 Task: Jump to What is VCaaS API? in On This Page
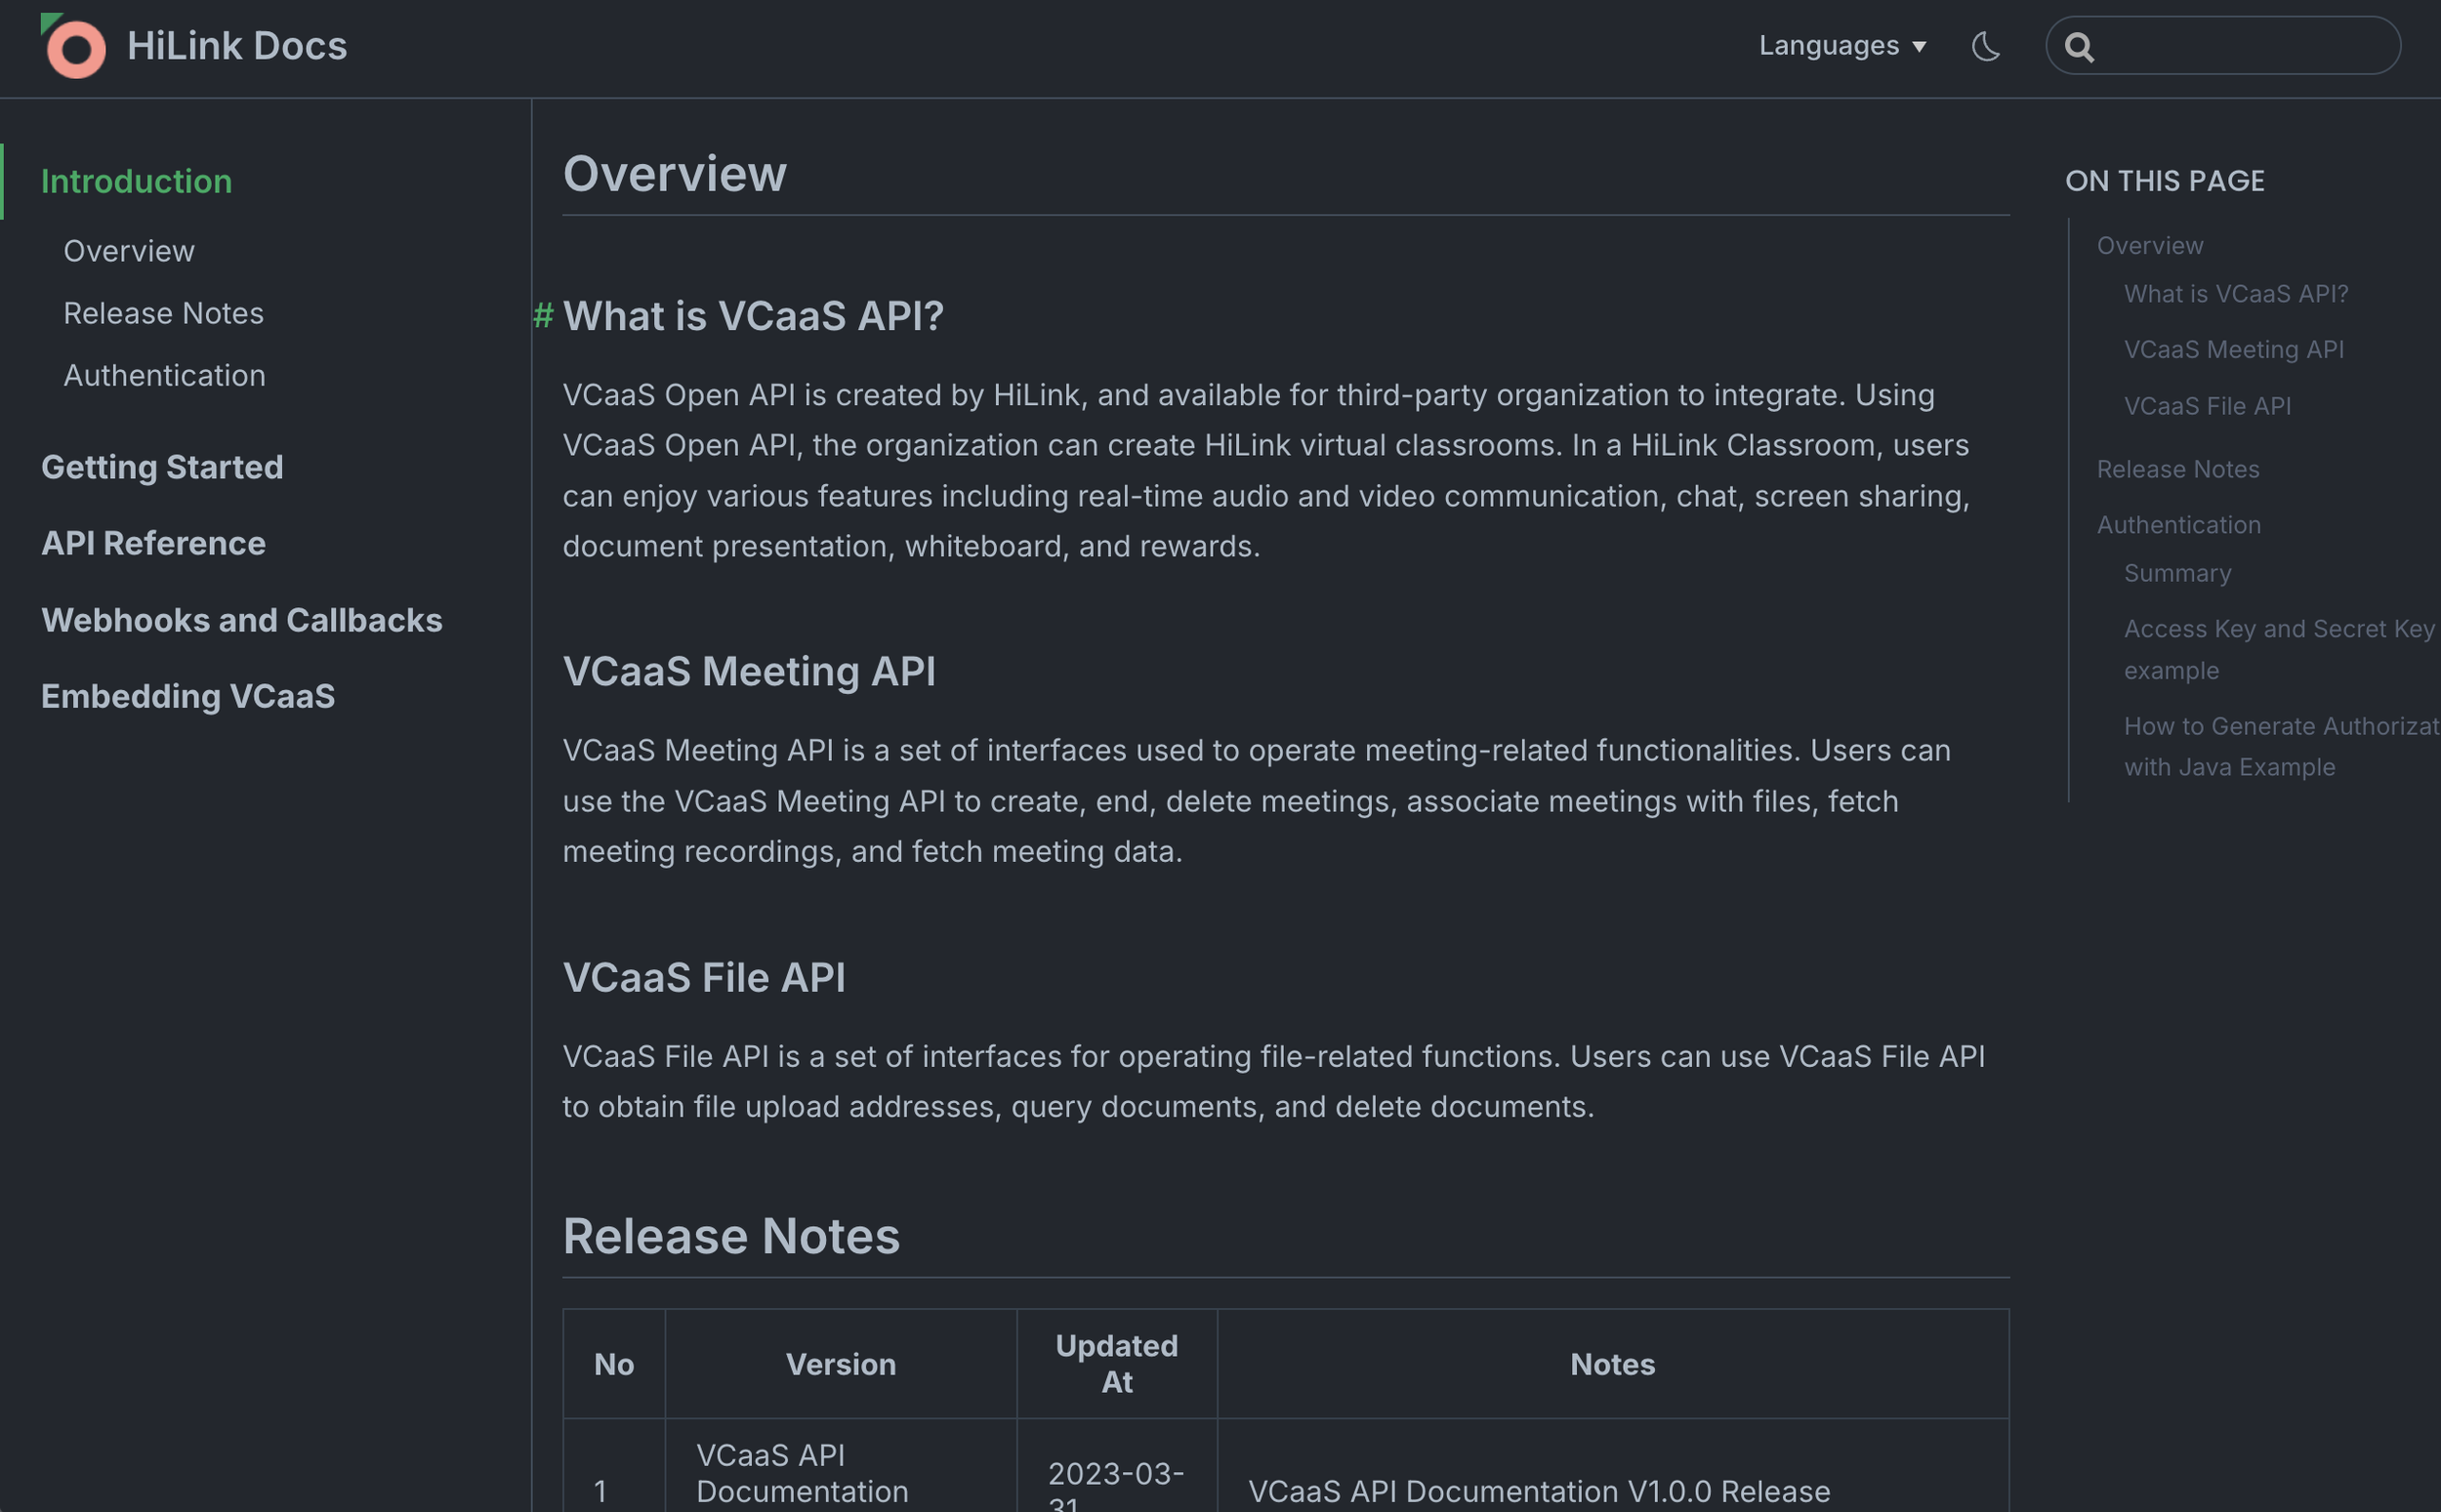2236,294
